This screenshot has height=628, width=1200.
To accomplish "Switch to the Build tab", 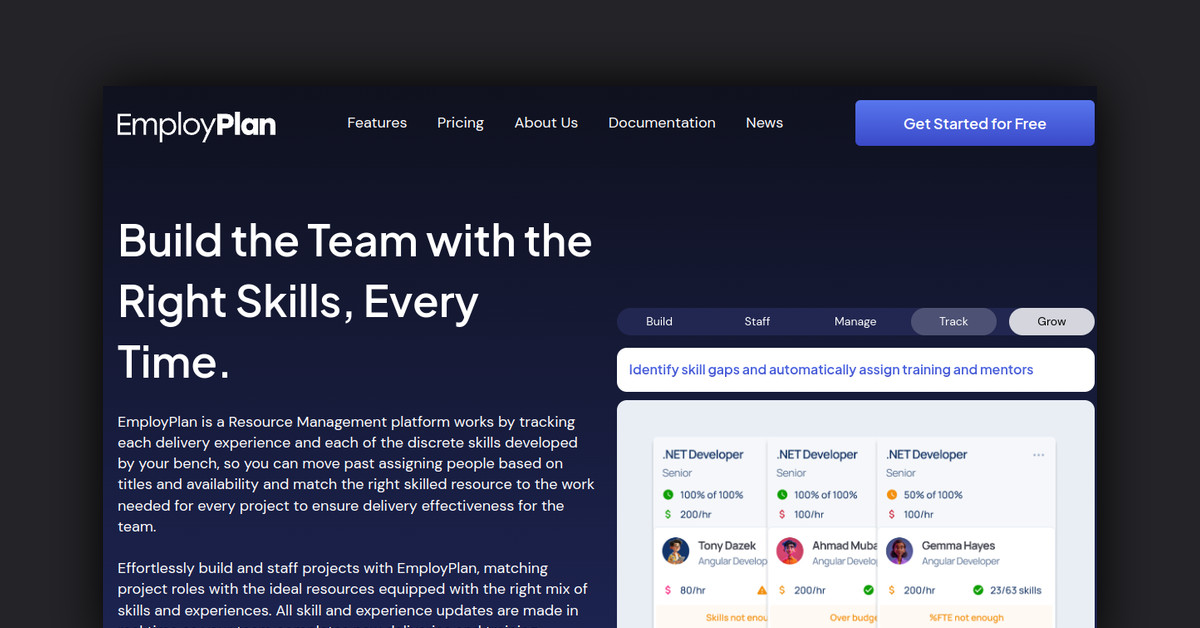I will [659, 321].
